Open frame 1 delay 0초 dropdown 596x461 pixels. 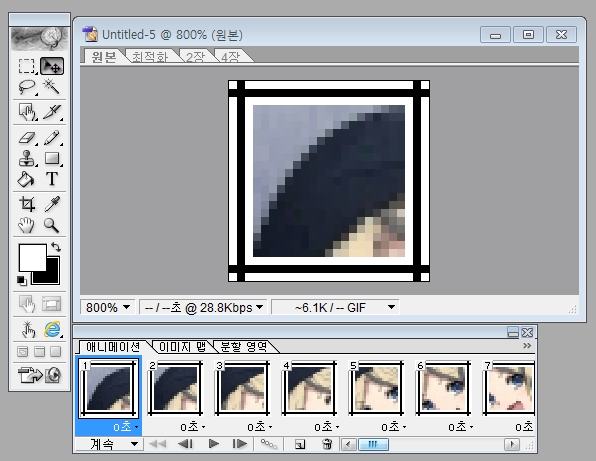[x=125, y=427]
